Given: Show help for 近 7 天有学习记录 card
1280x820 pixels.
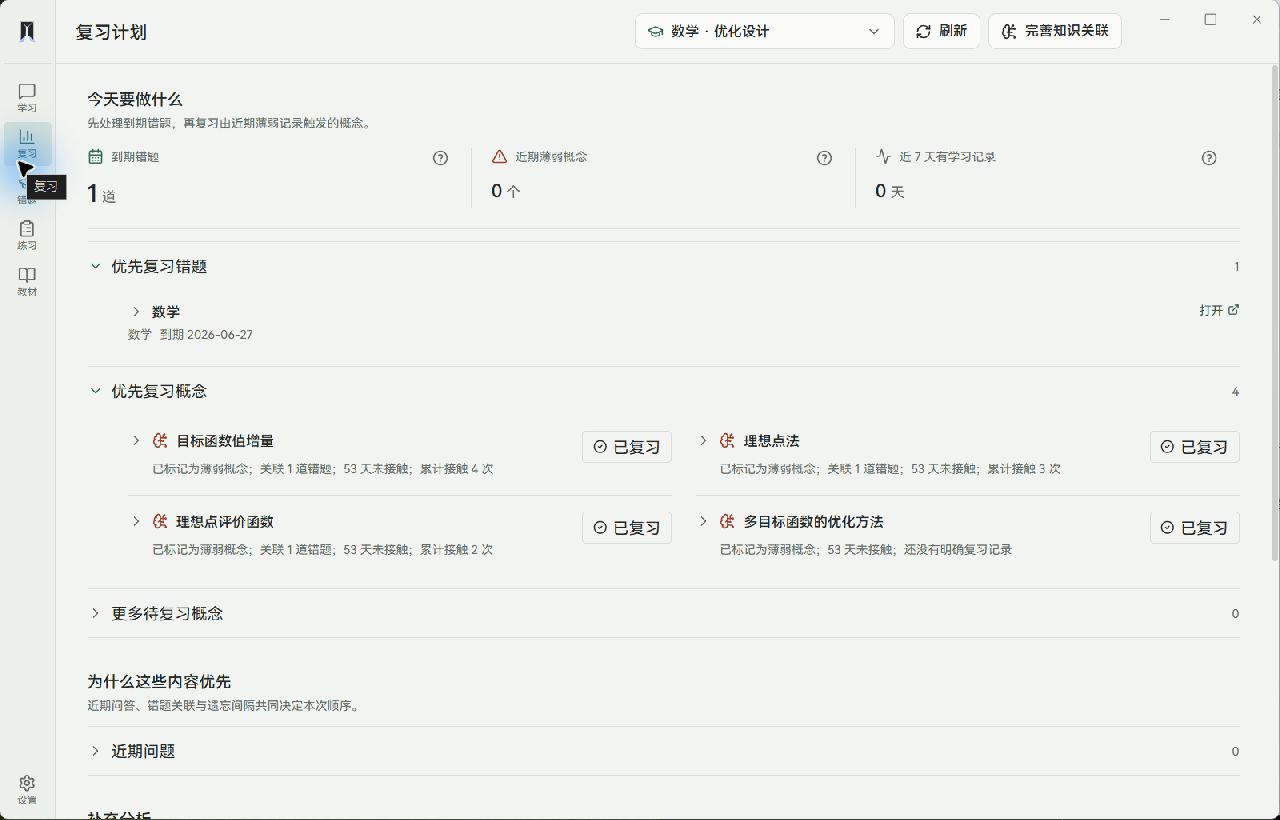Looking at the screenshot, I should [x=1209, y=158].
